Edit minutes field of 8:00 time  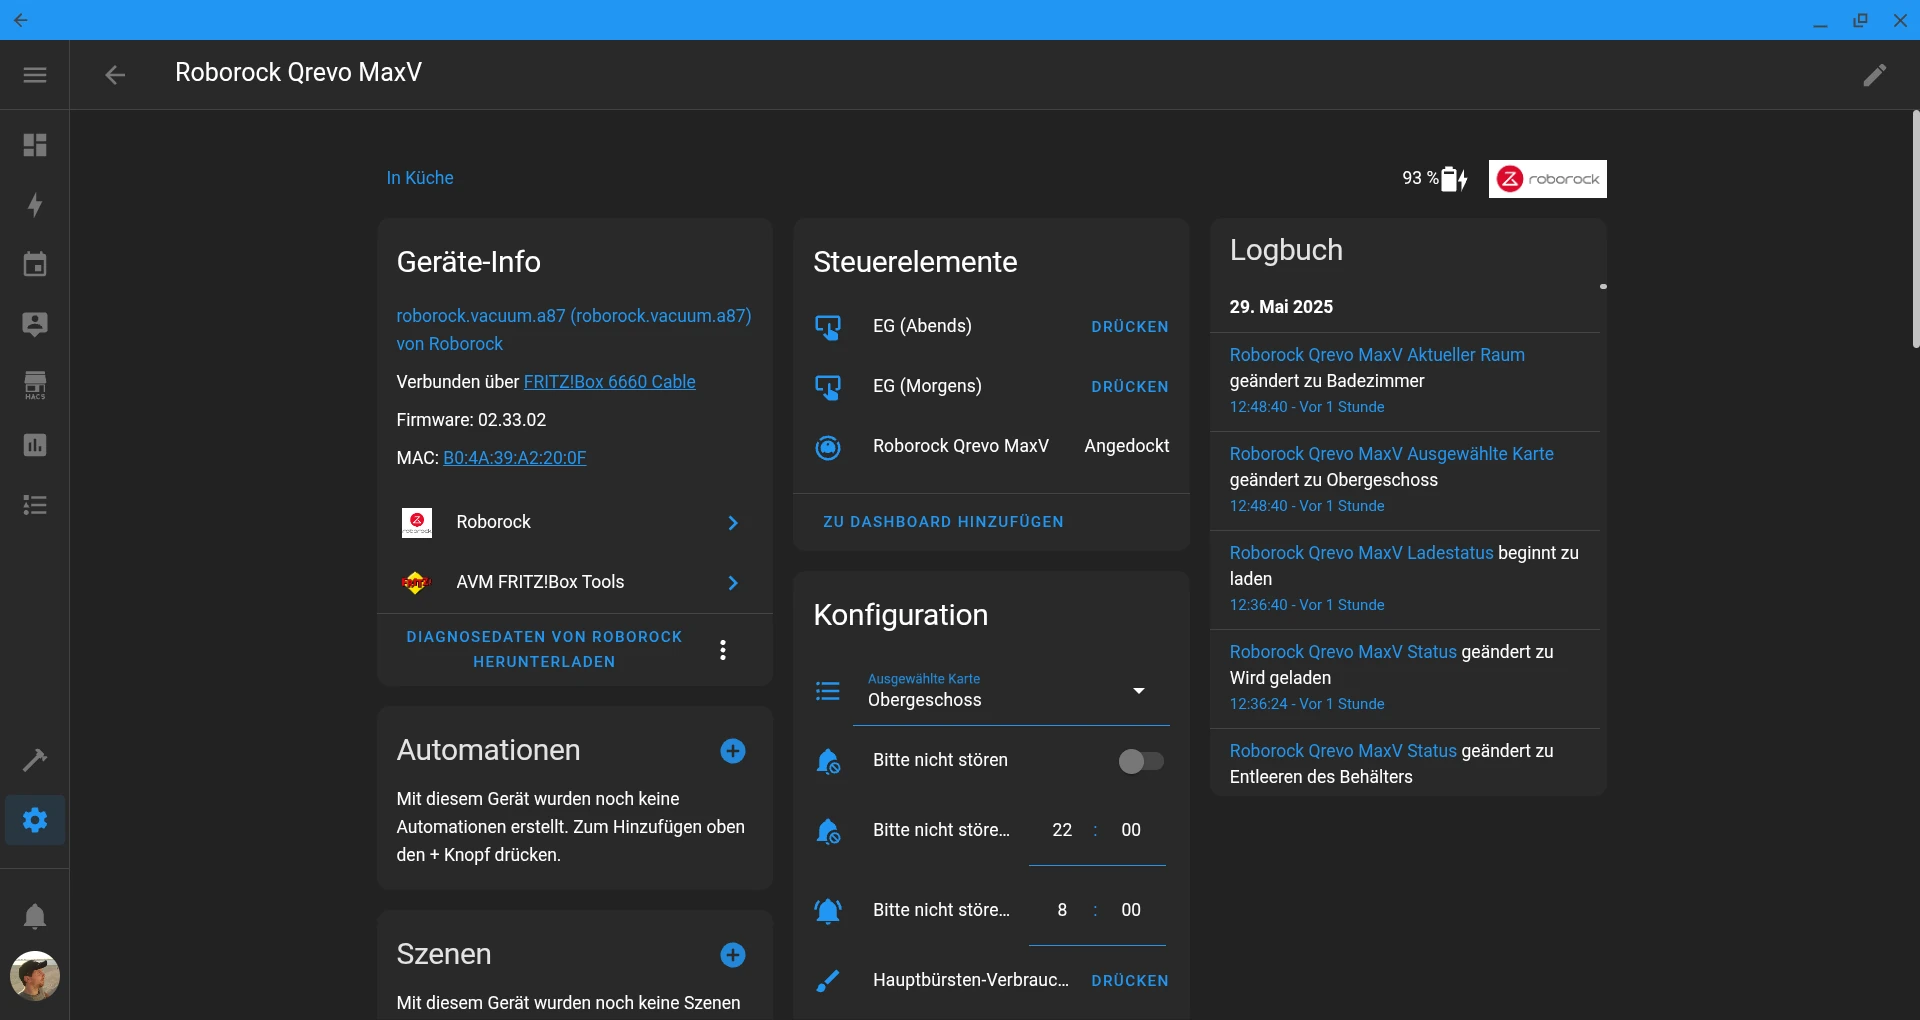click(1131, 910)
